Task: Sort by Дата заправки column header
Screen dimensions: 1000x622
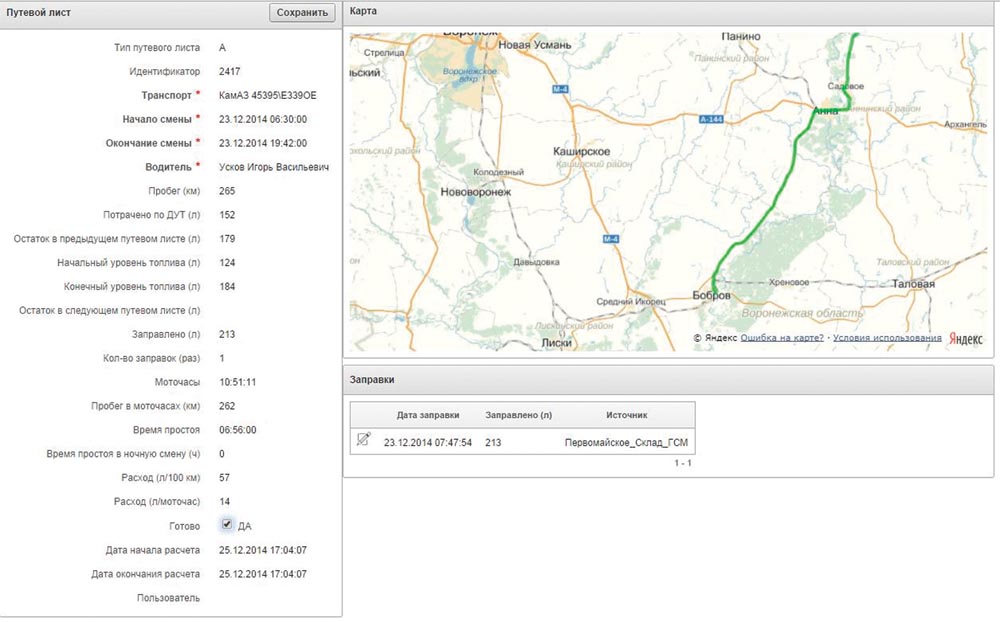Action: click(x=427, y=414)
